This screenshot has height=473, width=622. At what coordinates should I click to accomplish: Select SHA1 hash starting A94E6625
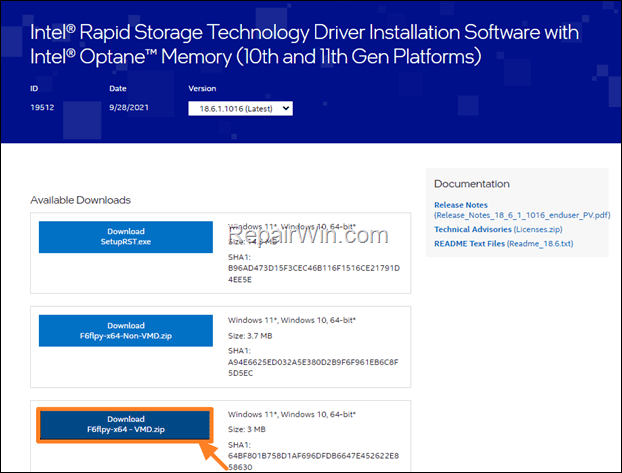point(313,367)
